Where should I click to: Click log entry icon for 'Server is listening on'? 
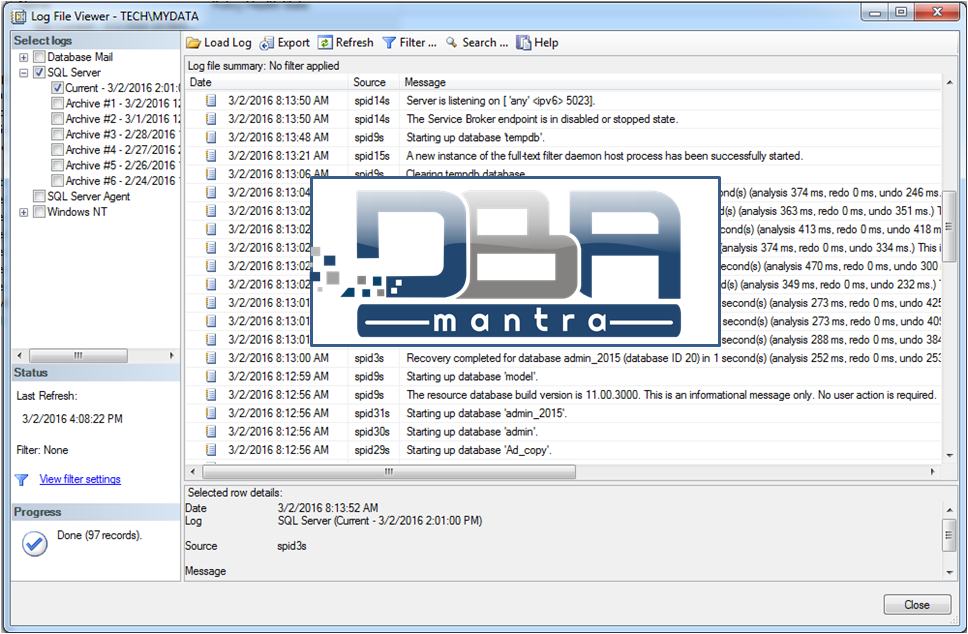[211, 101]
